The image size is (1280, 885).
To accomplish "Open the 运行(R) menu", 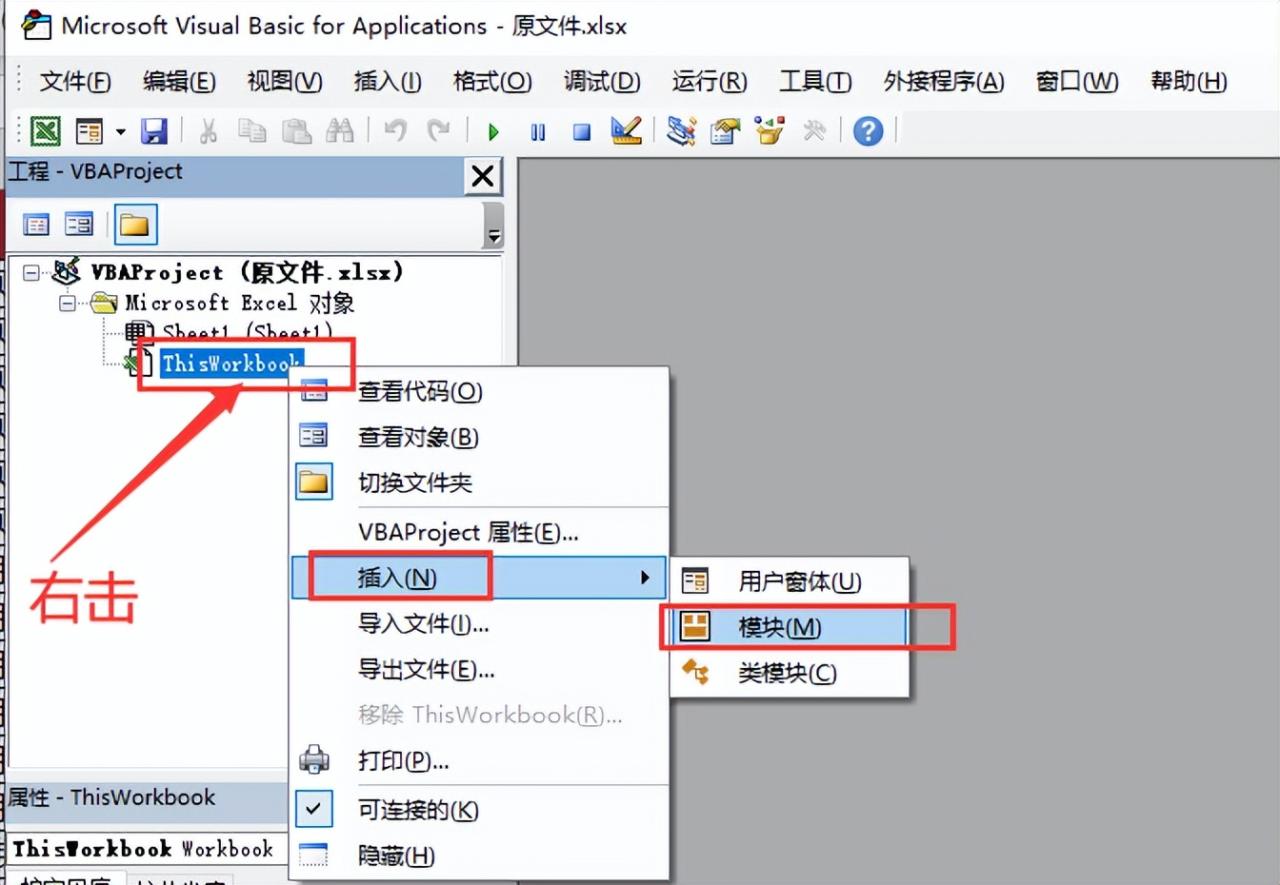I will pos(709,82).
